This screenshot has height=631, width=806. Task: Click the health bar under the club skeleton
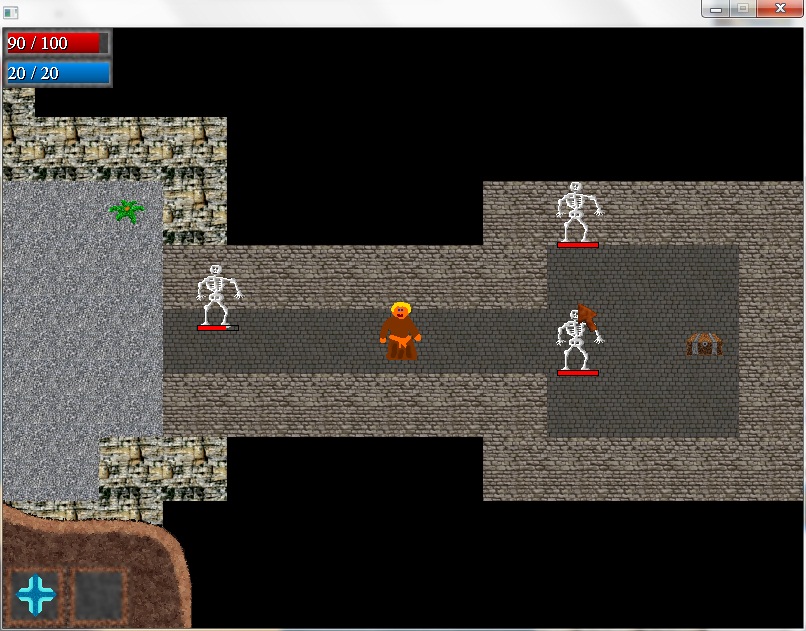point(578,373)
